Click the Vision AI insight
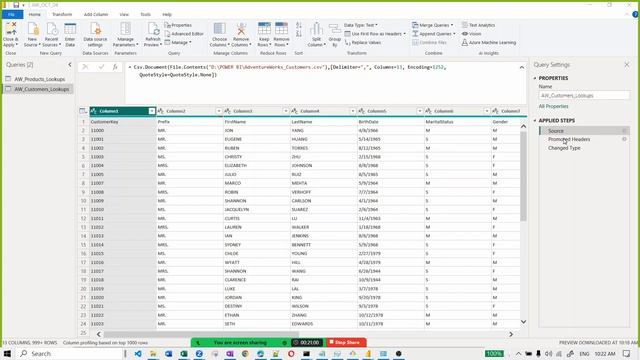The width and height of the screenshot is (640, 360). point(471,34)
